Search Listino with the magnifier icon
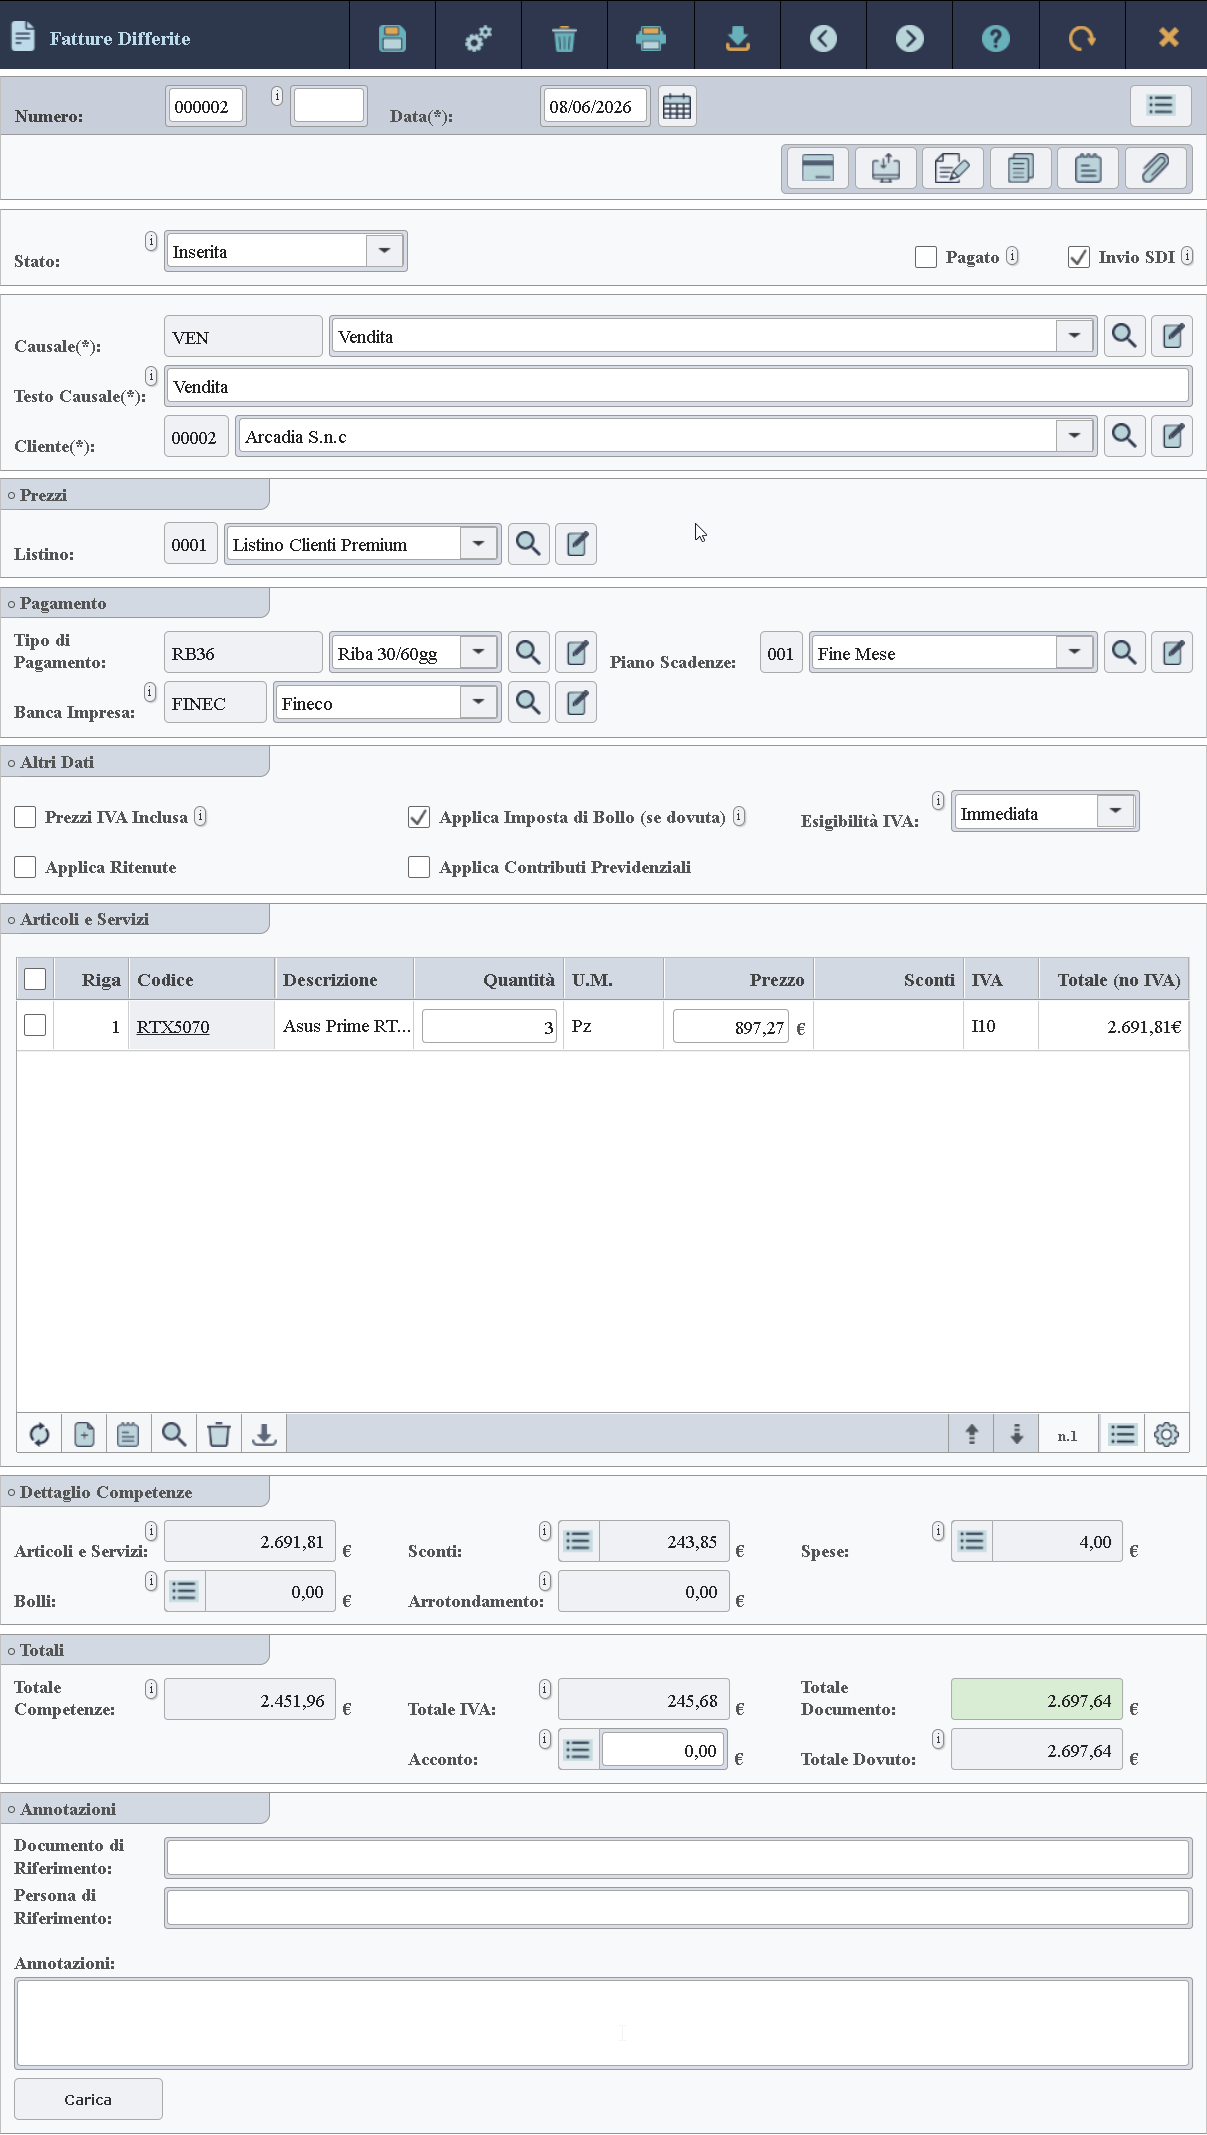1207x2135 pixels. 528,544
